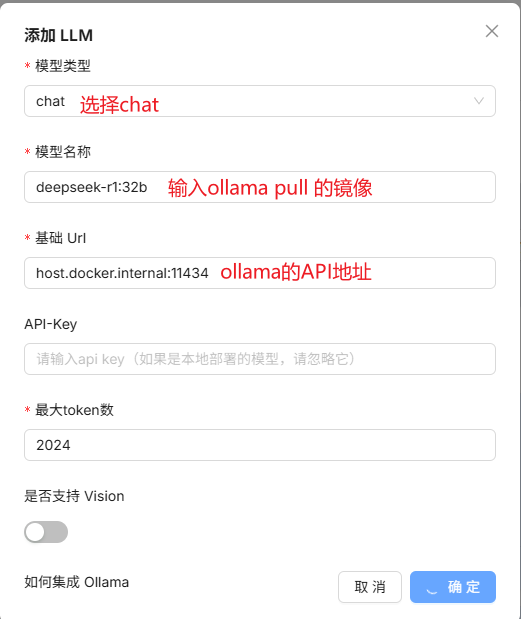Click the 最大token数 field showing 2024
This screenshot has height=619, width=521.
(x=260, y=445)
